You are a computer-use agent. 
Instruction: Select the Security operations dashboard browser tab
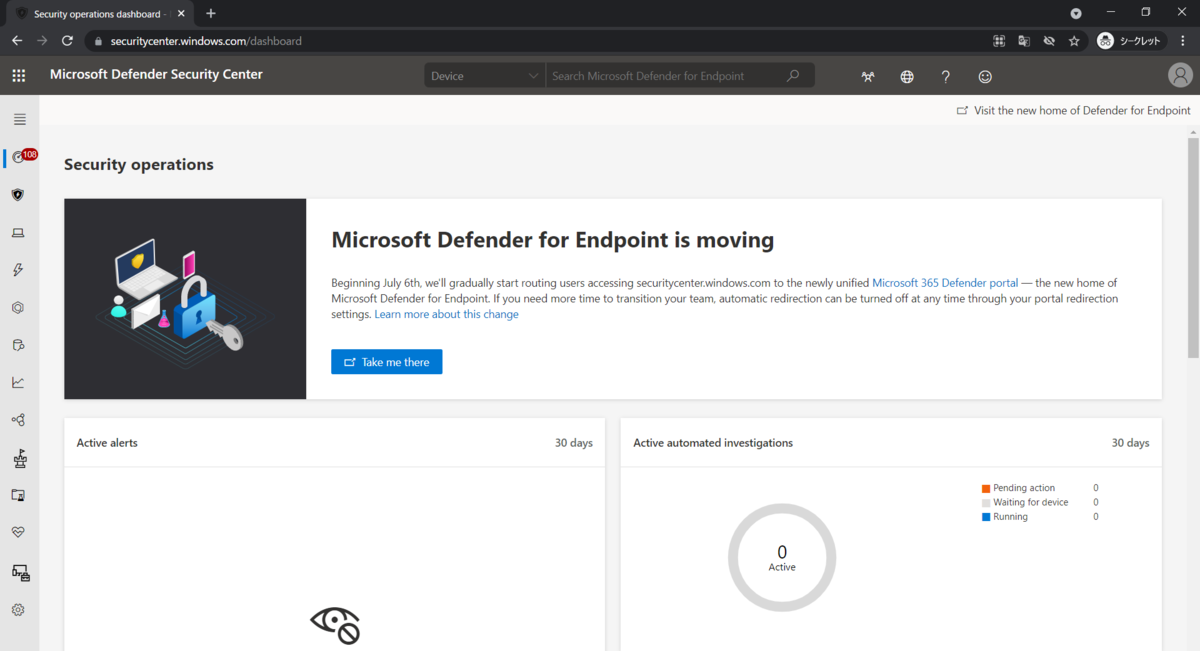coord(96,14)
